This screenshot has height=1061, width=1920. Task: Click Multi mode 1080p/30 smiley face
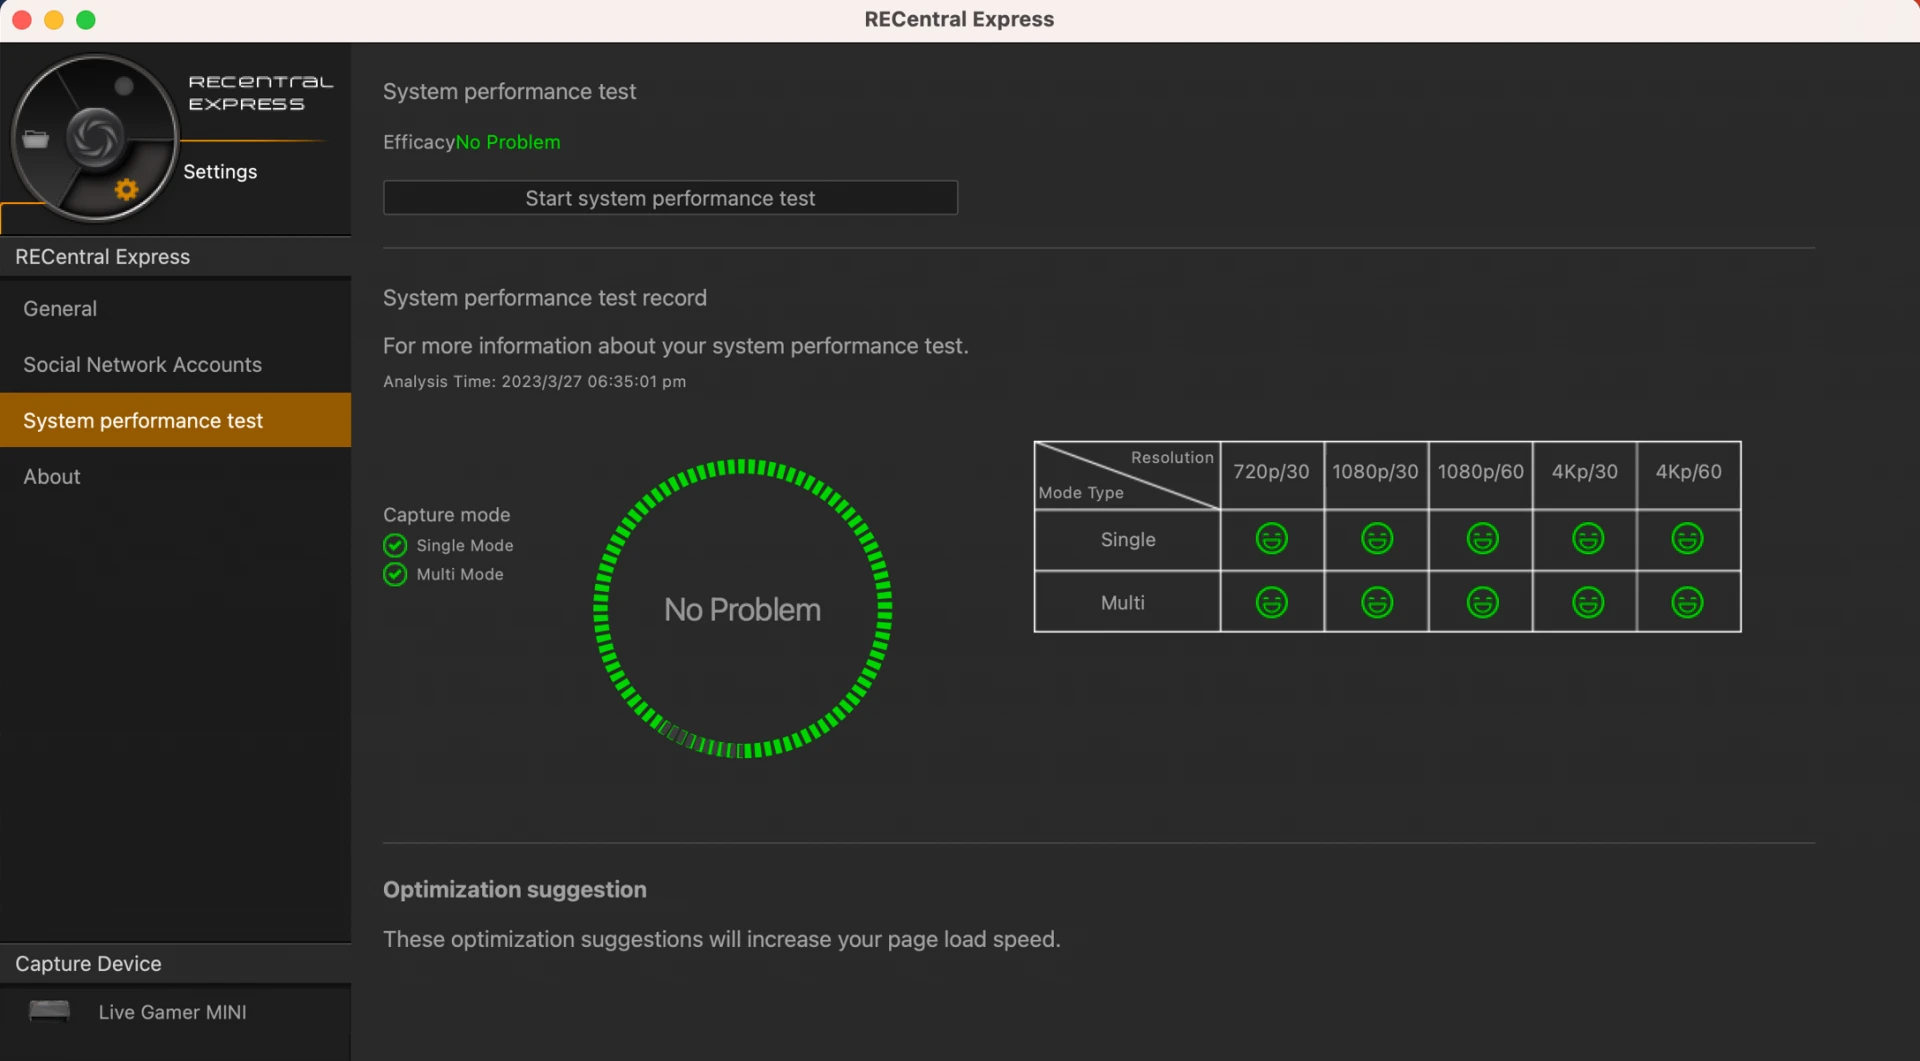tap(1376, 602)
